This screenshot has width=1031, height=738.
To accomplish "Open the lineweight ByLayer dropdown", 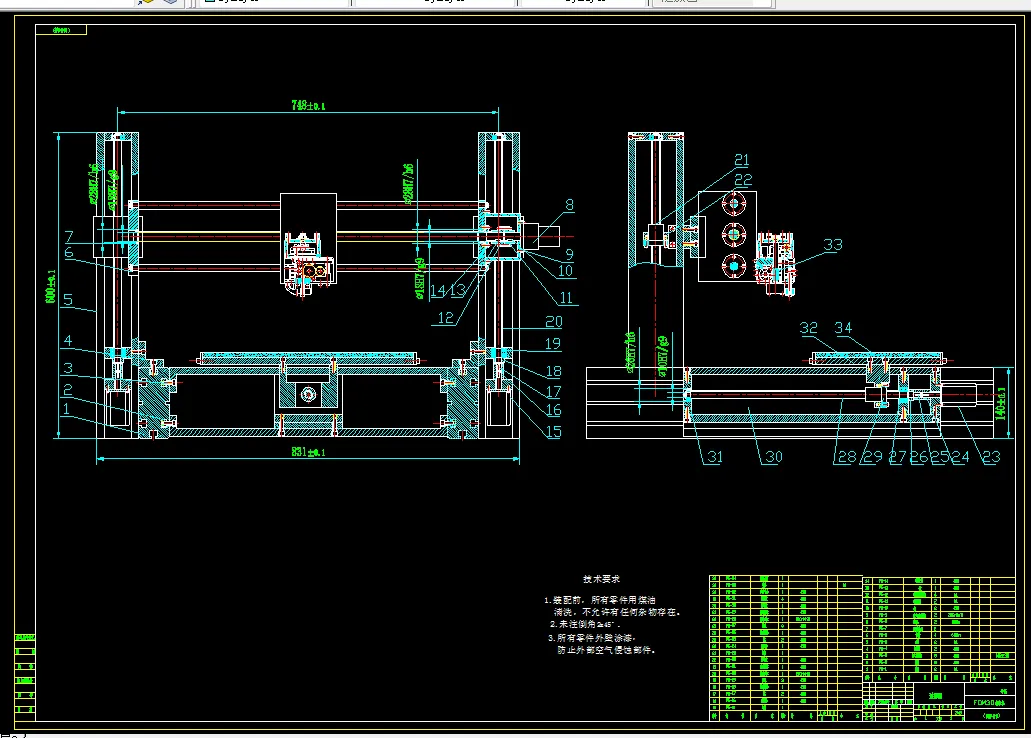I will click(585, 2).
